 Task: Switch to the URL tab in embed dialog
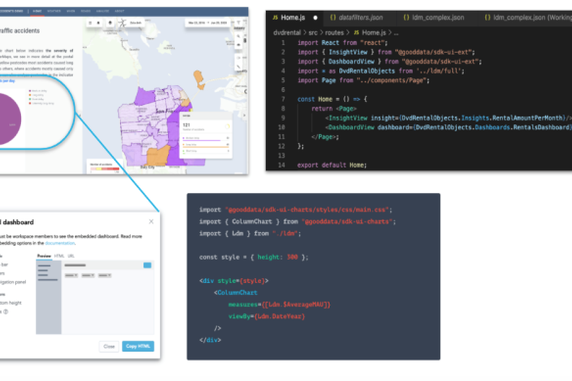(71, 256)
